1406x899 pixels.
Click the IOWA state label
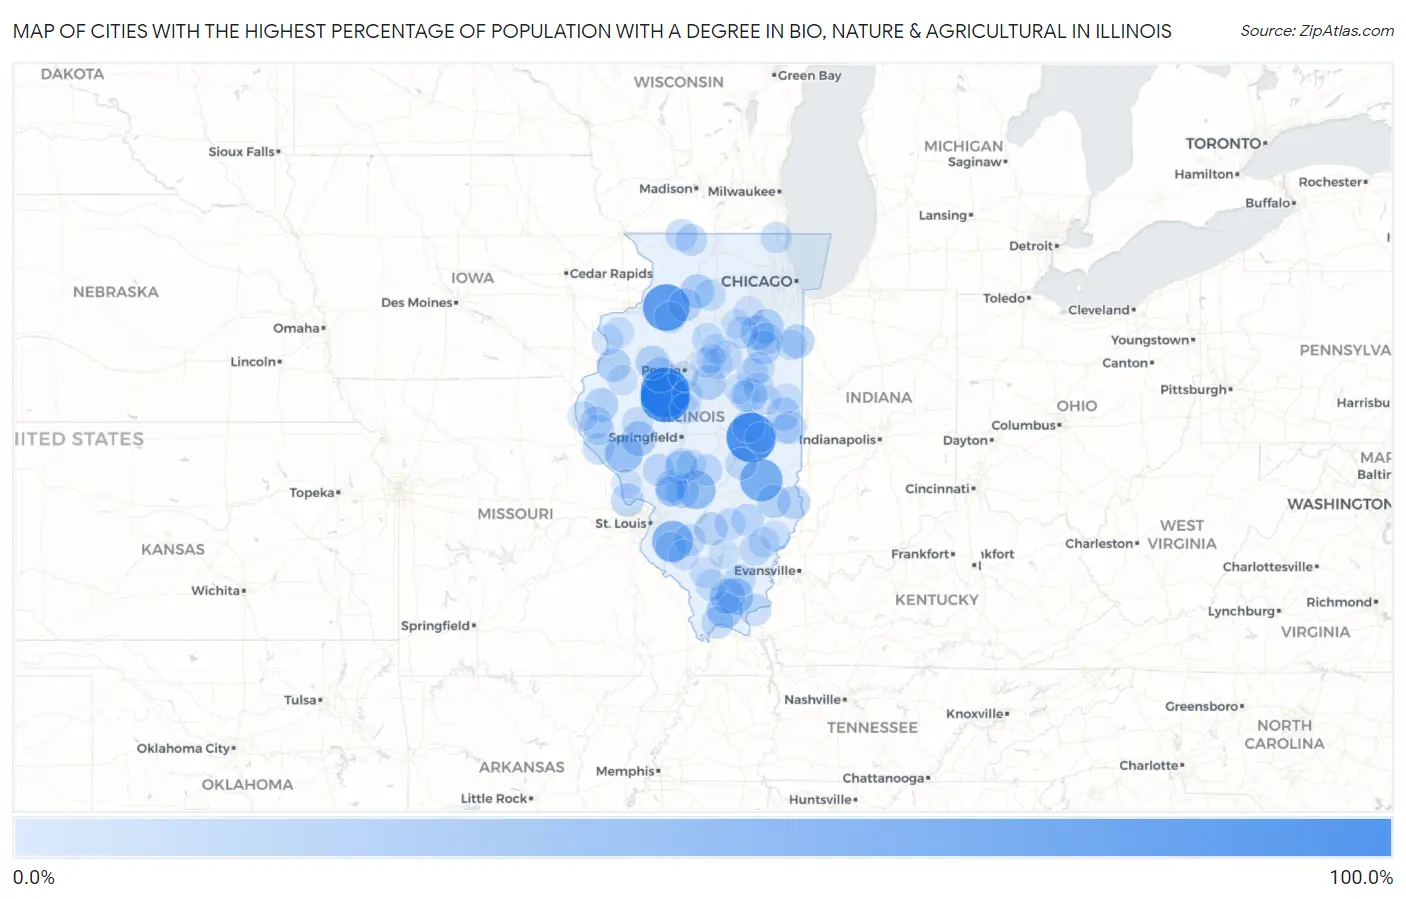click(472, 278)
